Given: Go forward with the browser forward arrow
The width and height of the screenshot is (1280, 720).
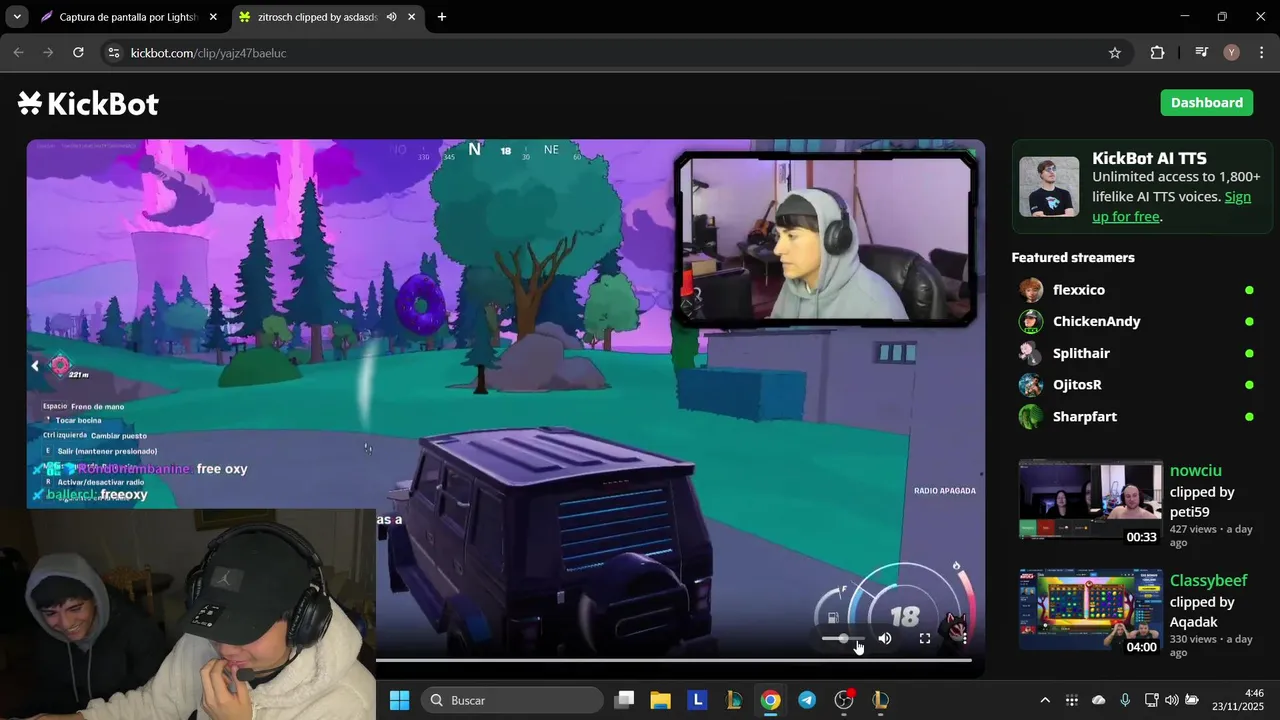Looking at the screenshot, I should 48,53.
